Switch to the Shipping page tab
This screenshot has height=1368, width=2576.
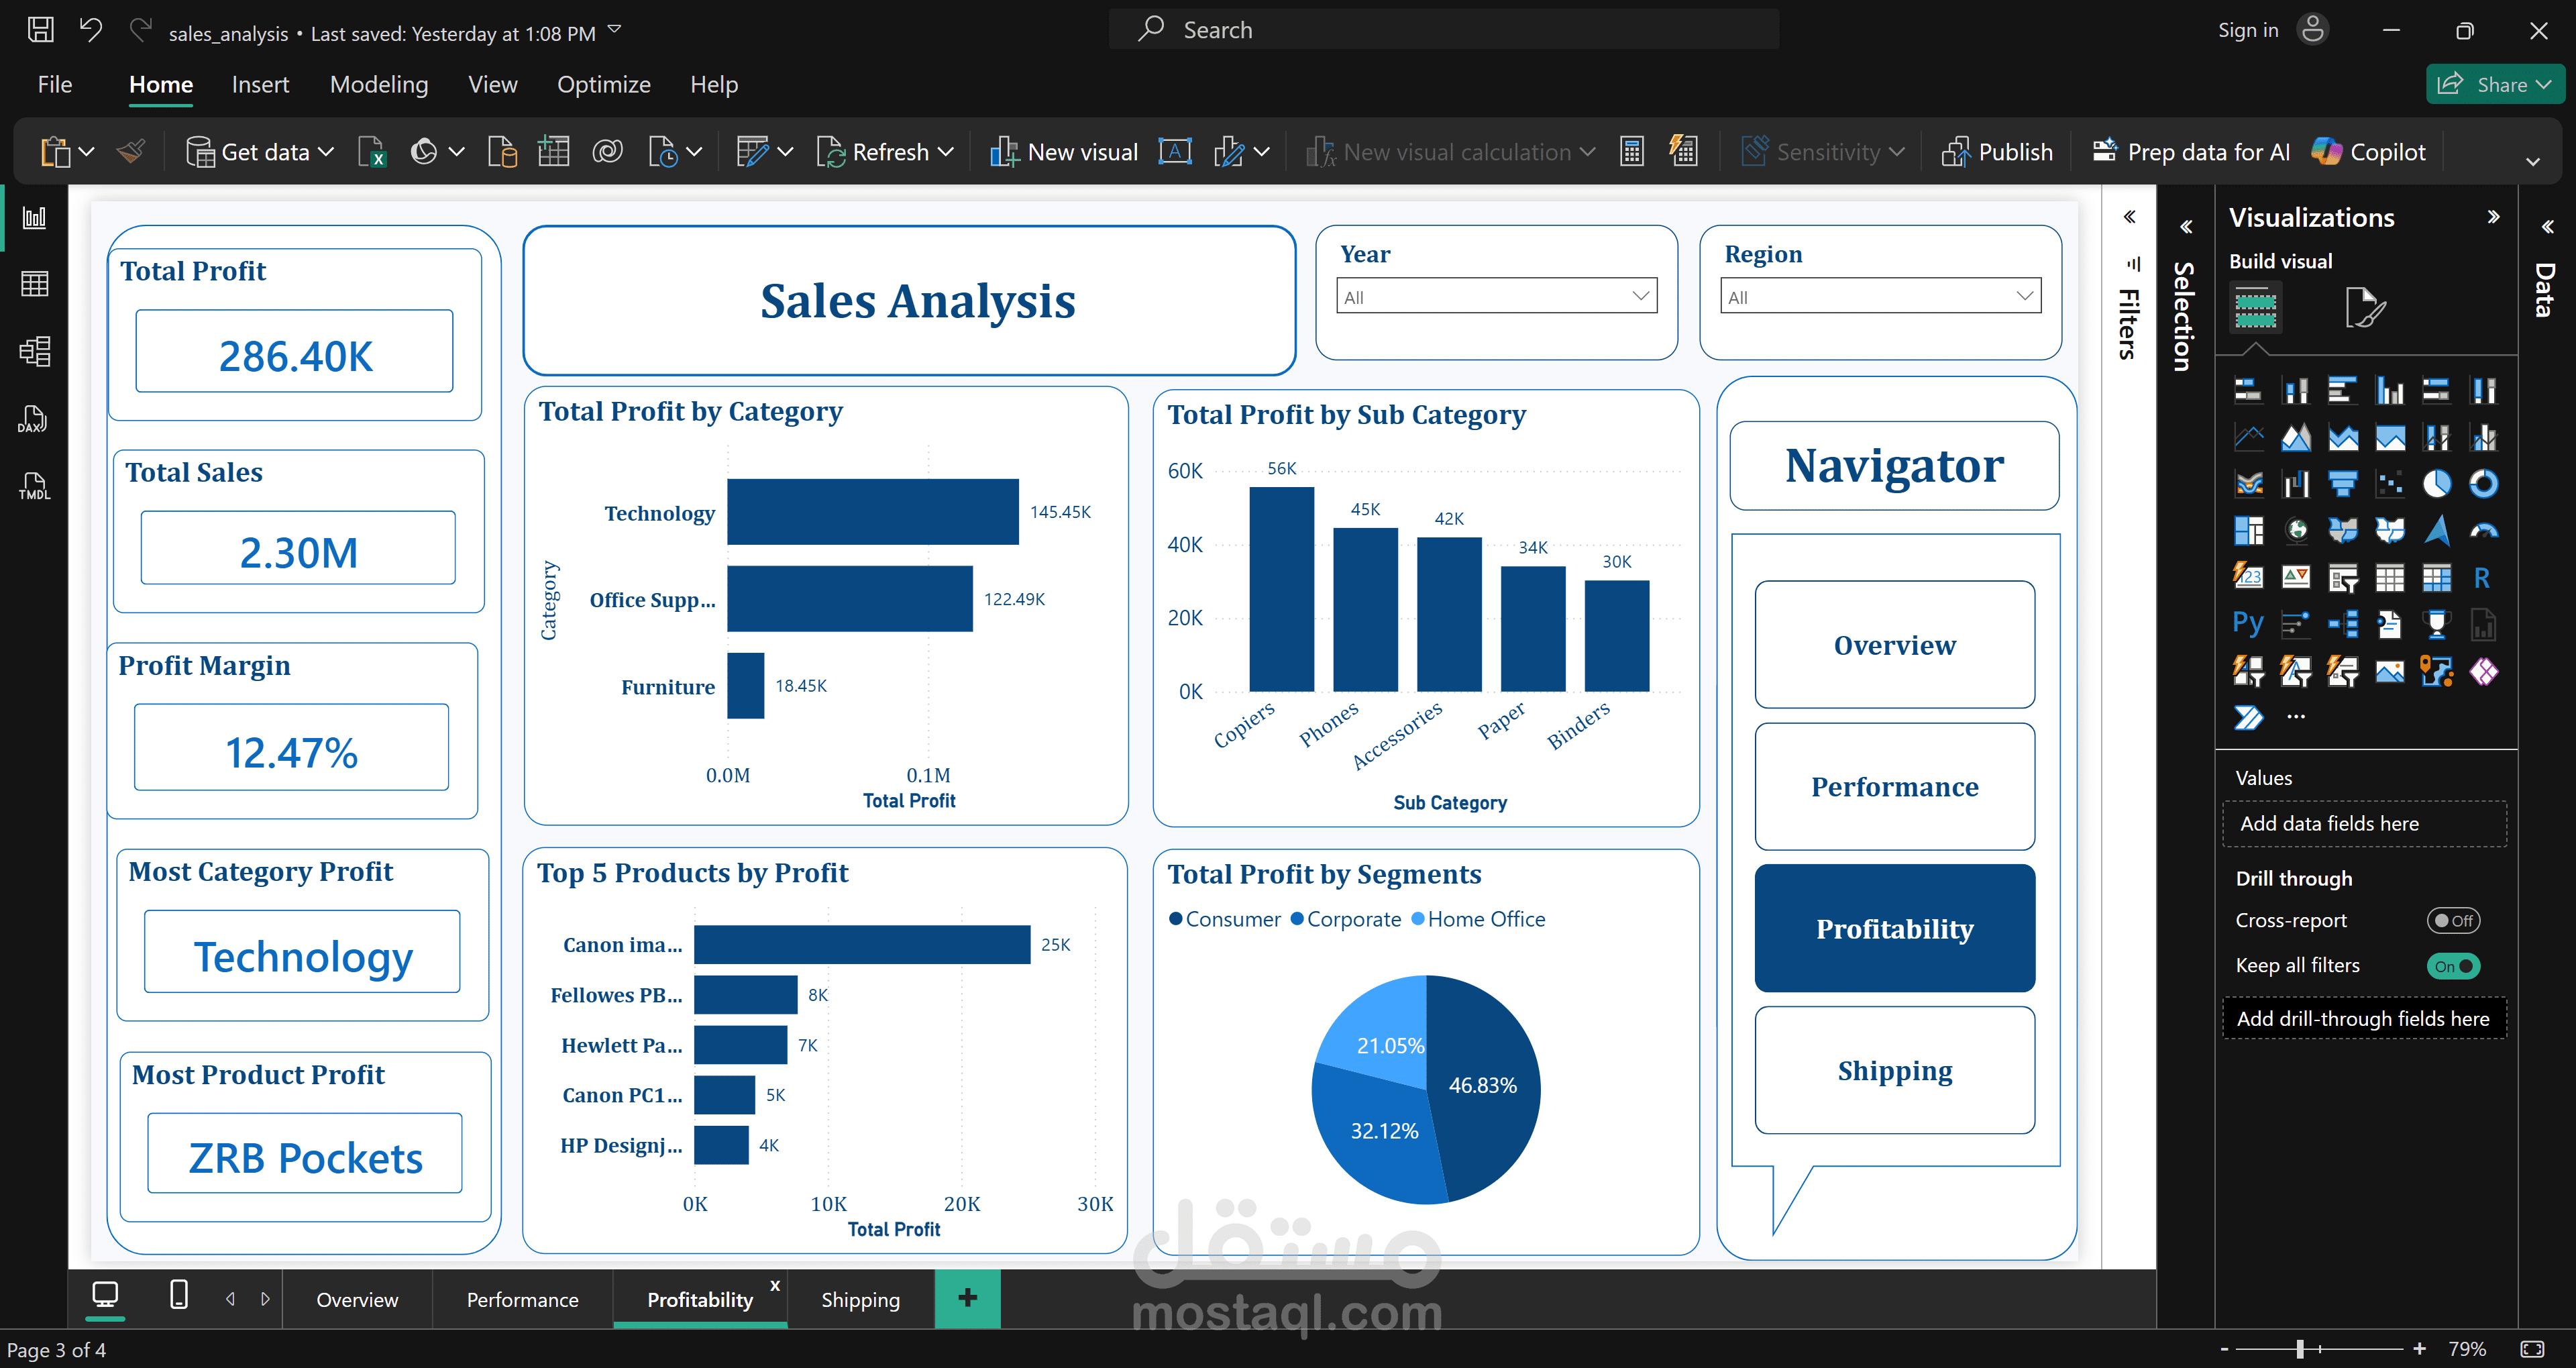[860, 1299]
